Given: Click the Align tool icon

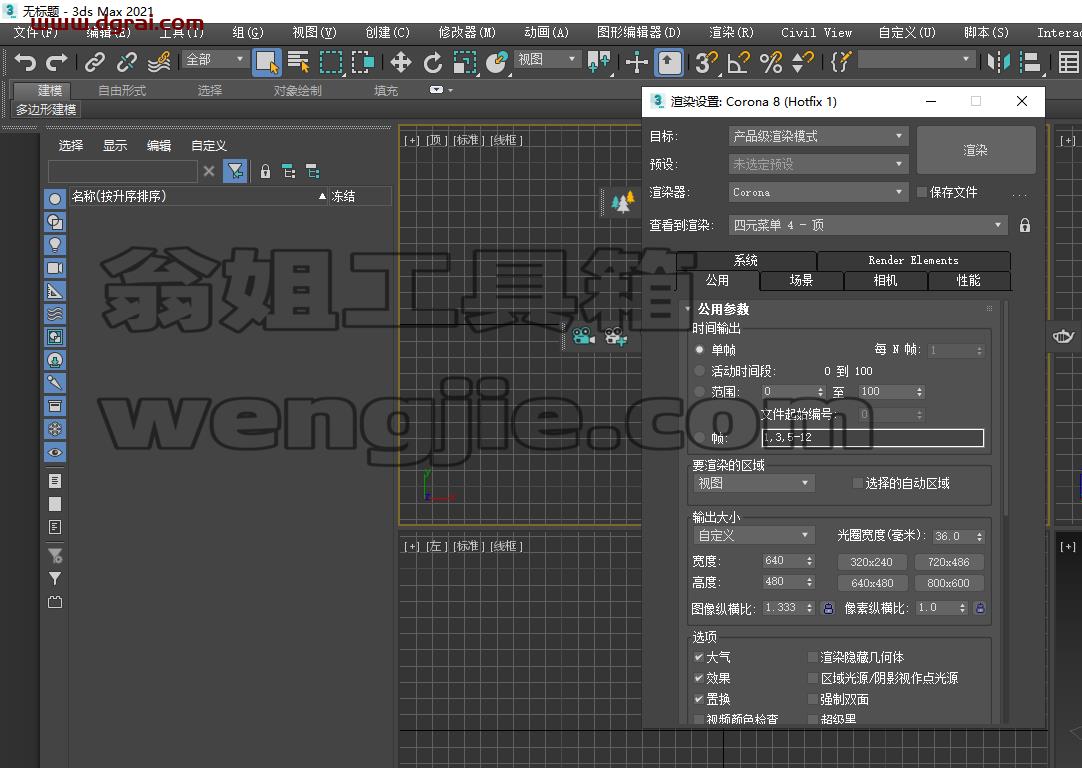Looking at the screenshot, I should (1030, 62).
